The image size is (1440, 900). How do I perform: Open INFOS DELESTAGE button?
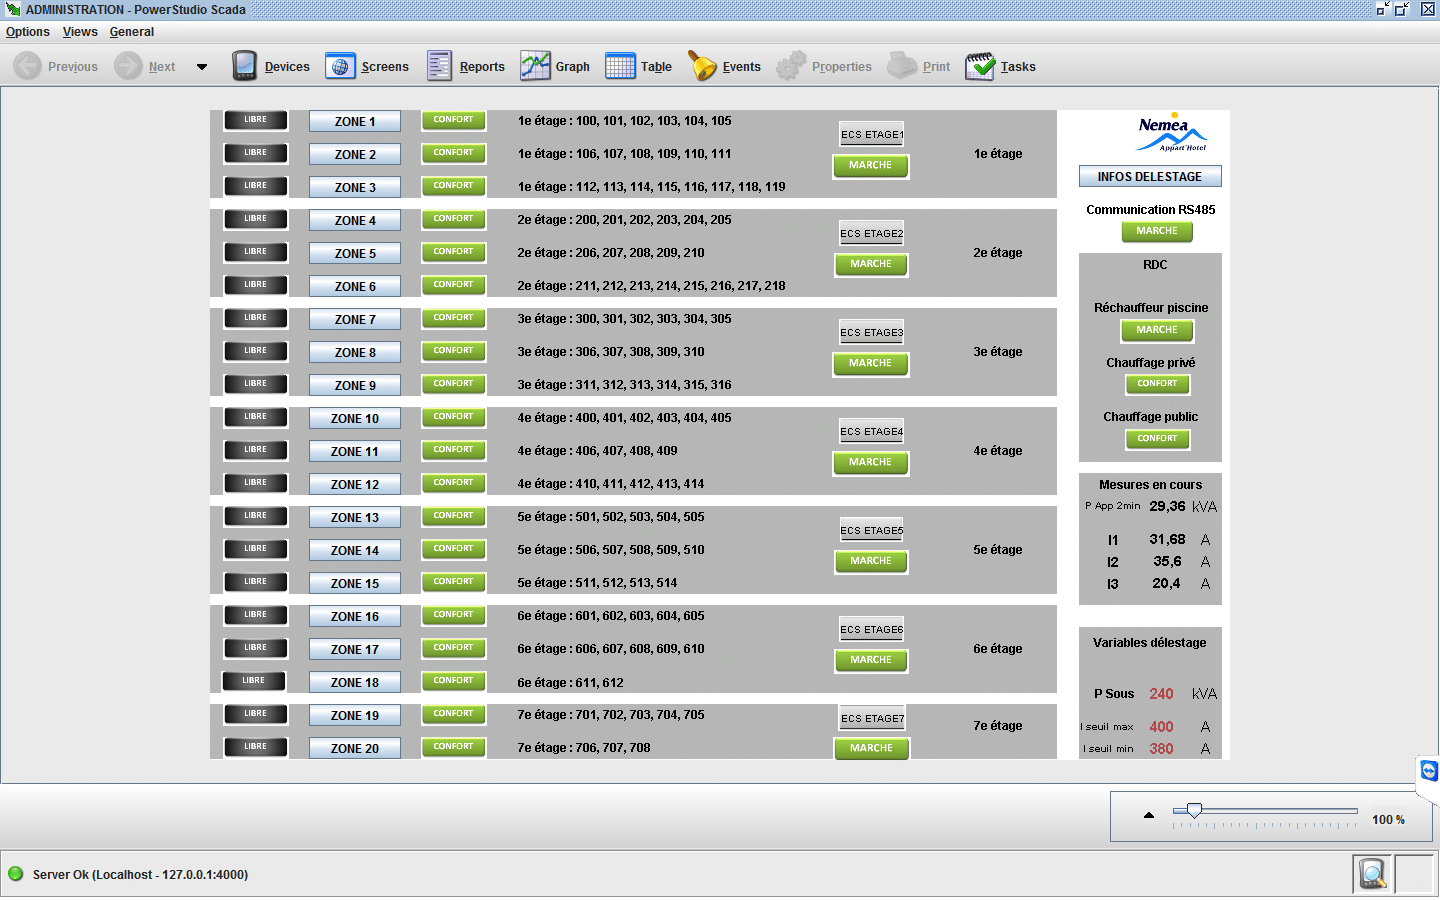coord(1150,176)
